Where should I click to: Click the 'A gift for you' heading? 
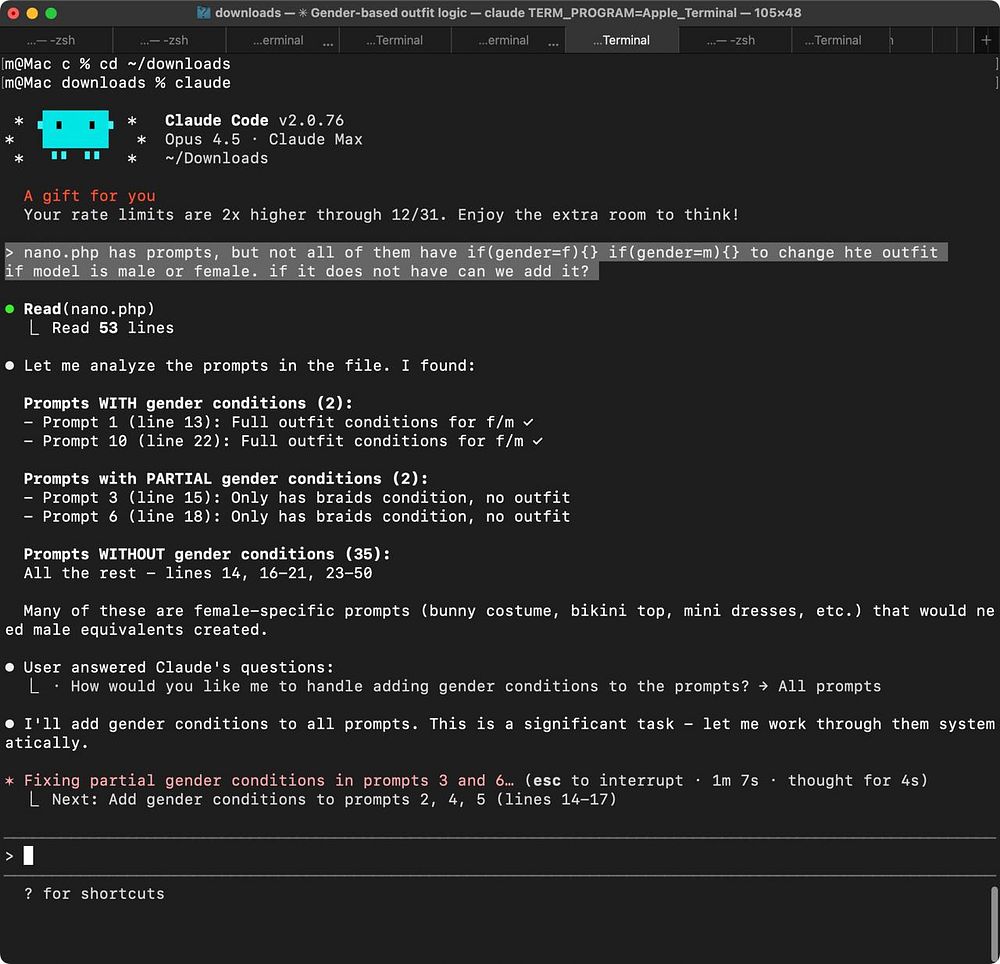(89, 196)
